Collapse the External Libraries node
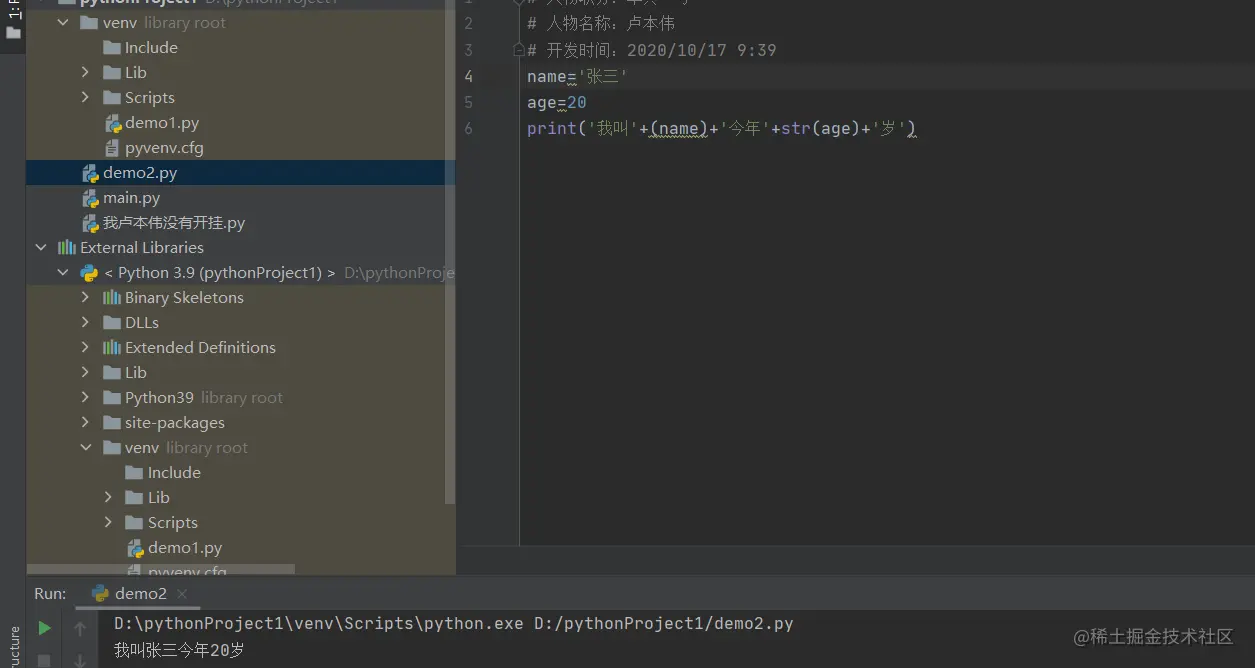The image size is (1255, 668). pyautogui.click(x=41, y=247)
